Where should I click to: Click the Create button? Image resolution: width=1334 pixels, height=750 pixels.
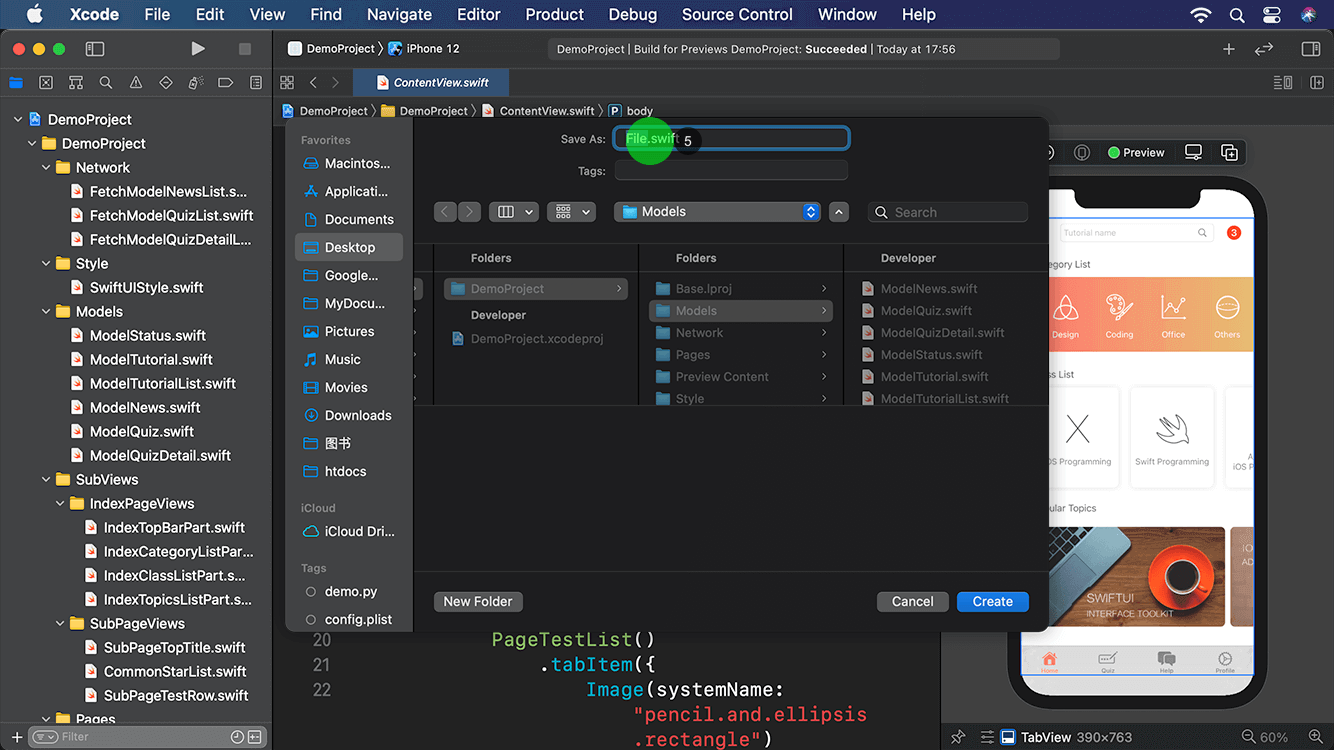click(x=993, y=601)
